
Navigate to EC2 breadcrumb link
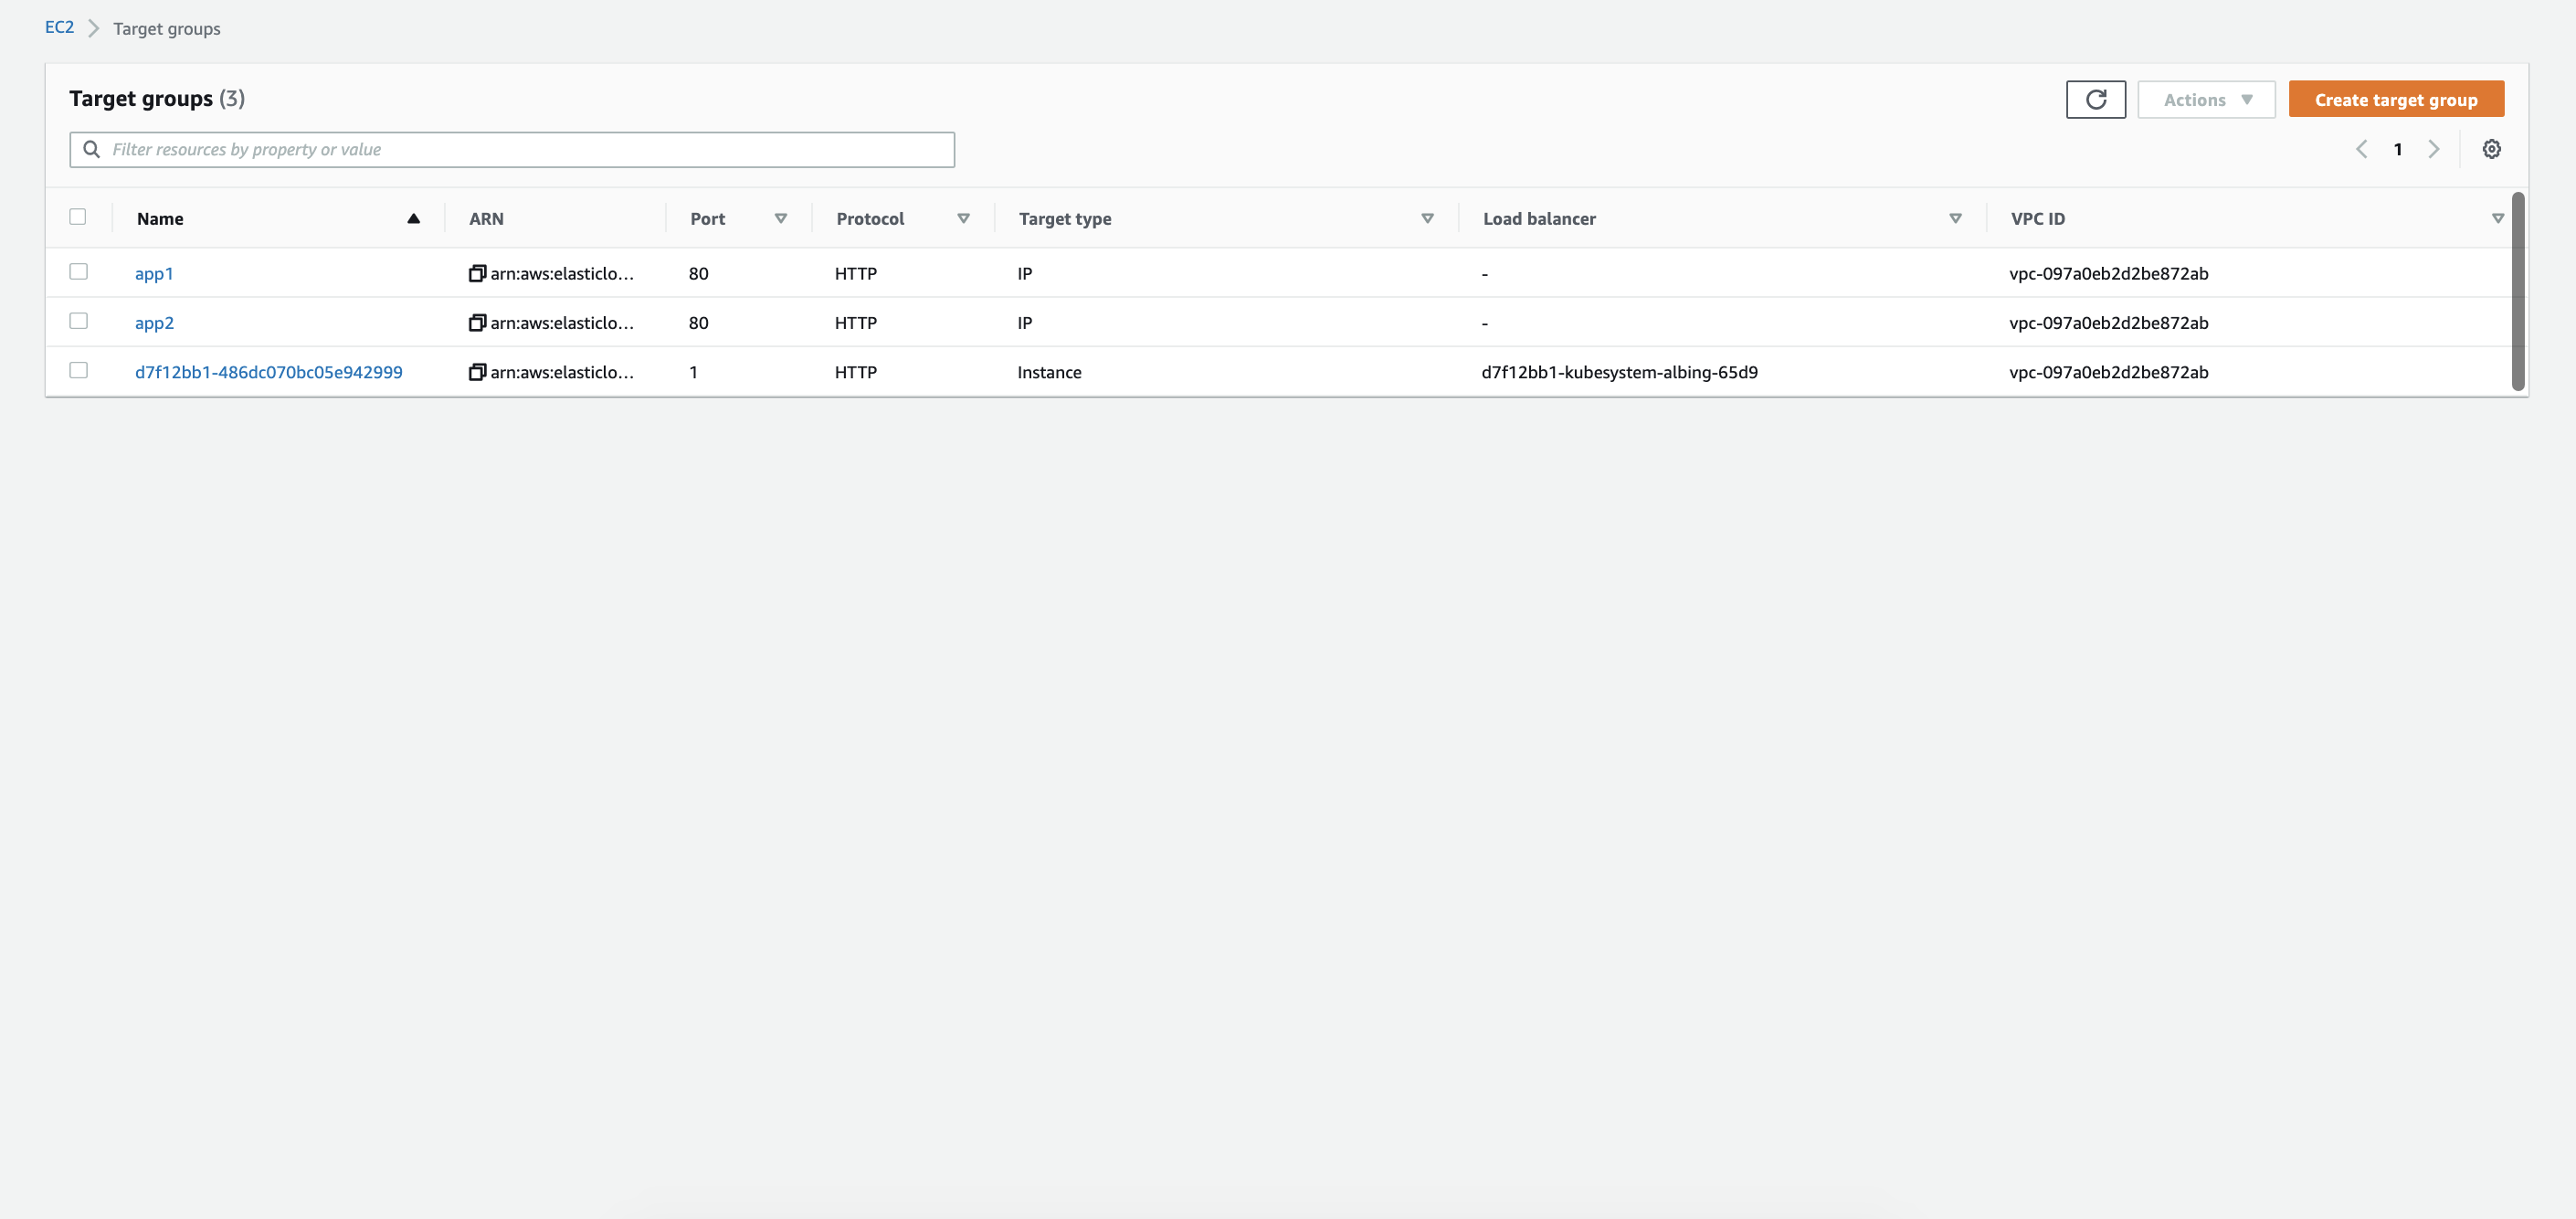[x=59, y=27]
